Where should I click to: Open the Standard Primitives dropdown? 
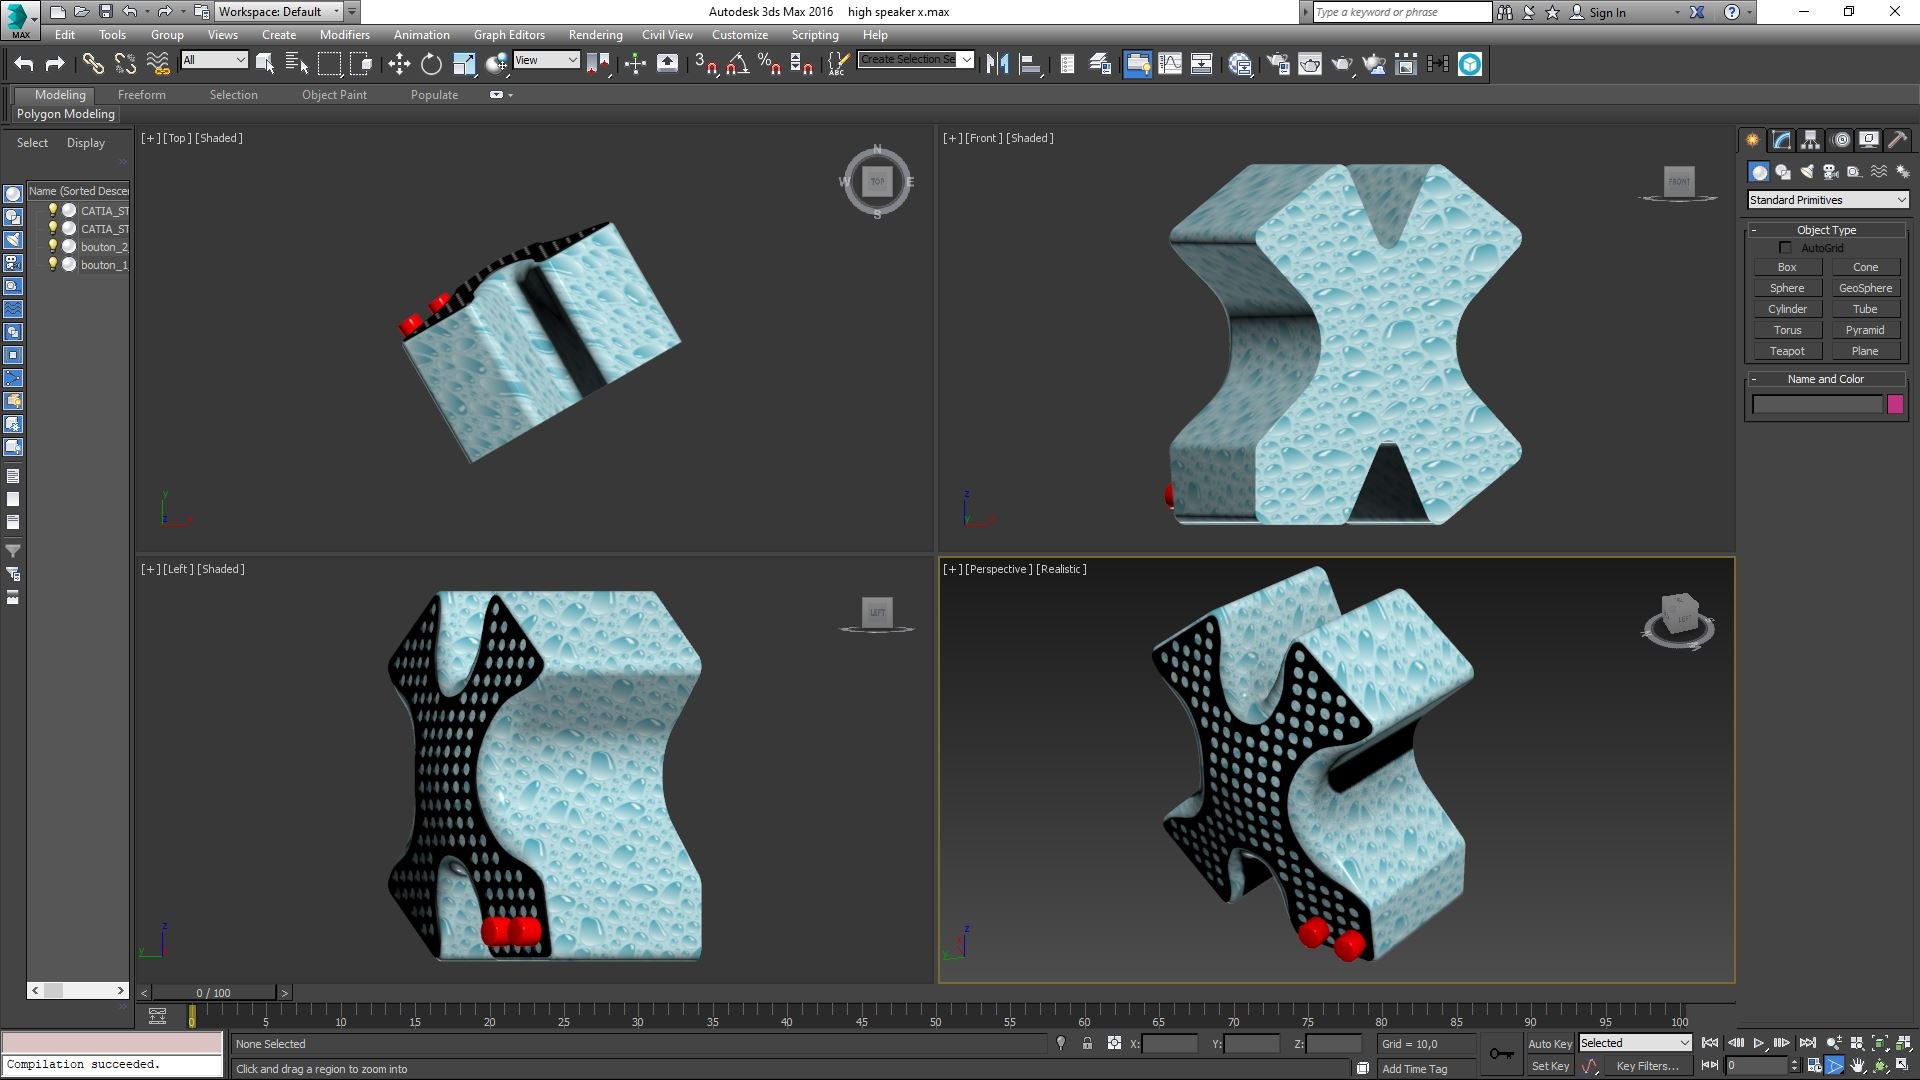click(1827, 200)
